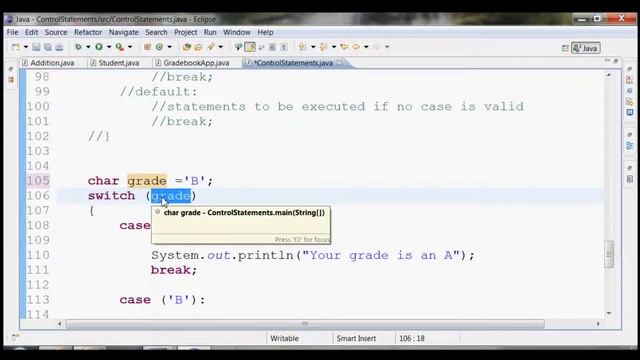Open the Edit menu
This screenshot has width=640, height=360.
click(x=31, y=32)
